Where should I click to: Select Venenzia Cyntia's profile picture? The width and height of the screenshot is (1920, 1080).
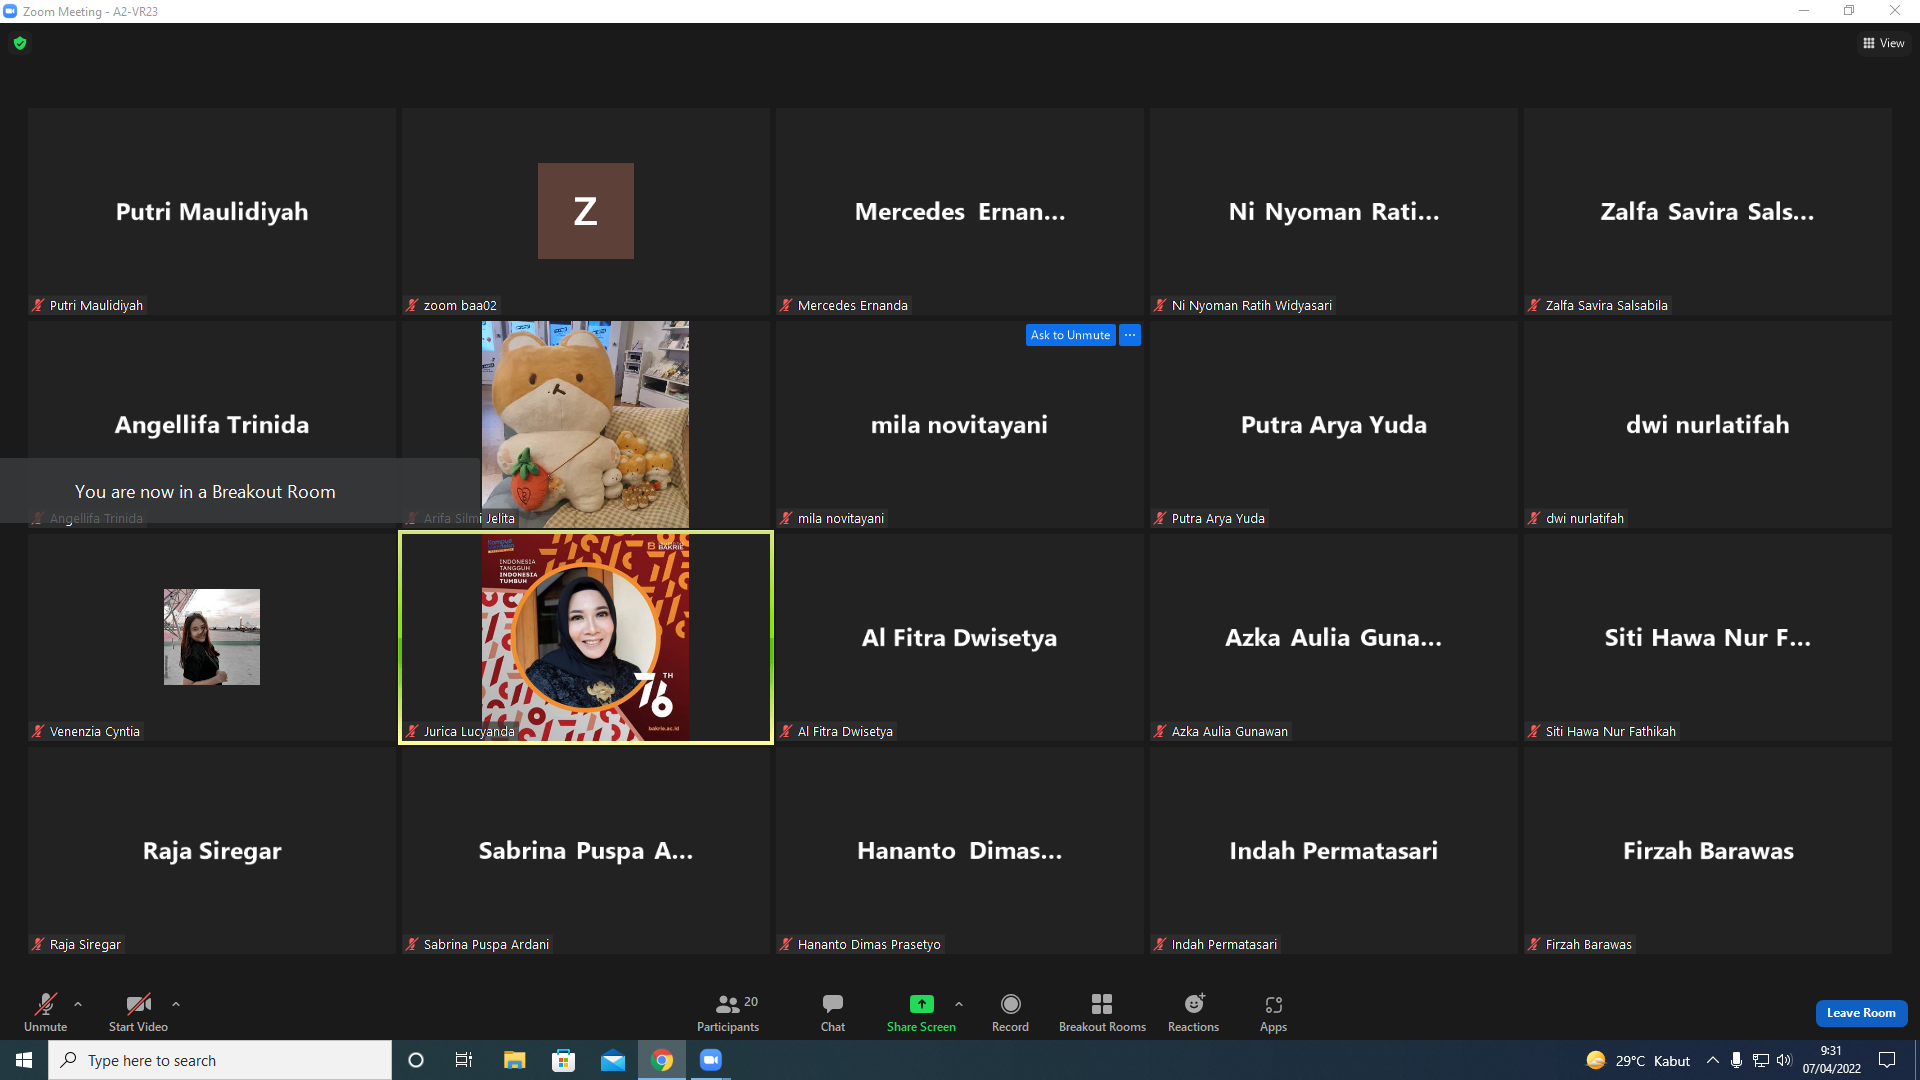tap(212, 637)
